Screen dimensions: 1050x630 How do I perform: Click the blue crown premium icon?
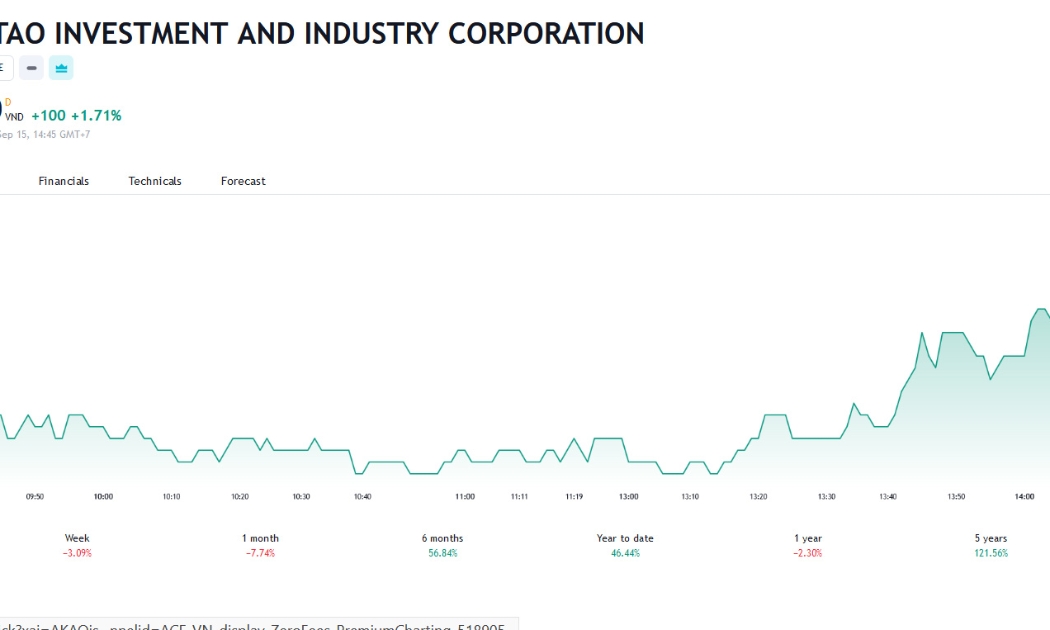[61, 68]
